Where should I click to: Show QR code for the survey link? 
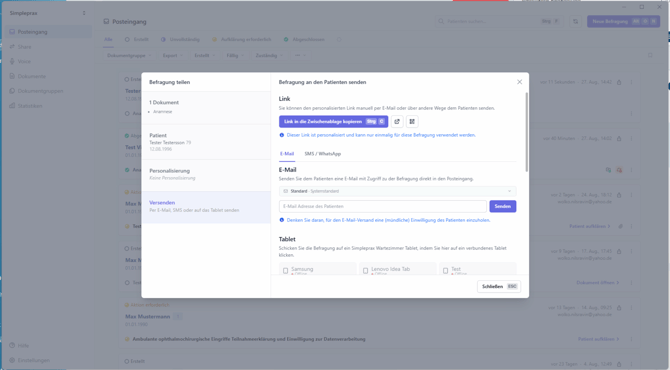point(412,121)
